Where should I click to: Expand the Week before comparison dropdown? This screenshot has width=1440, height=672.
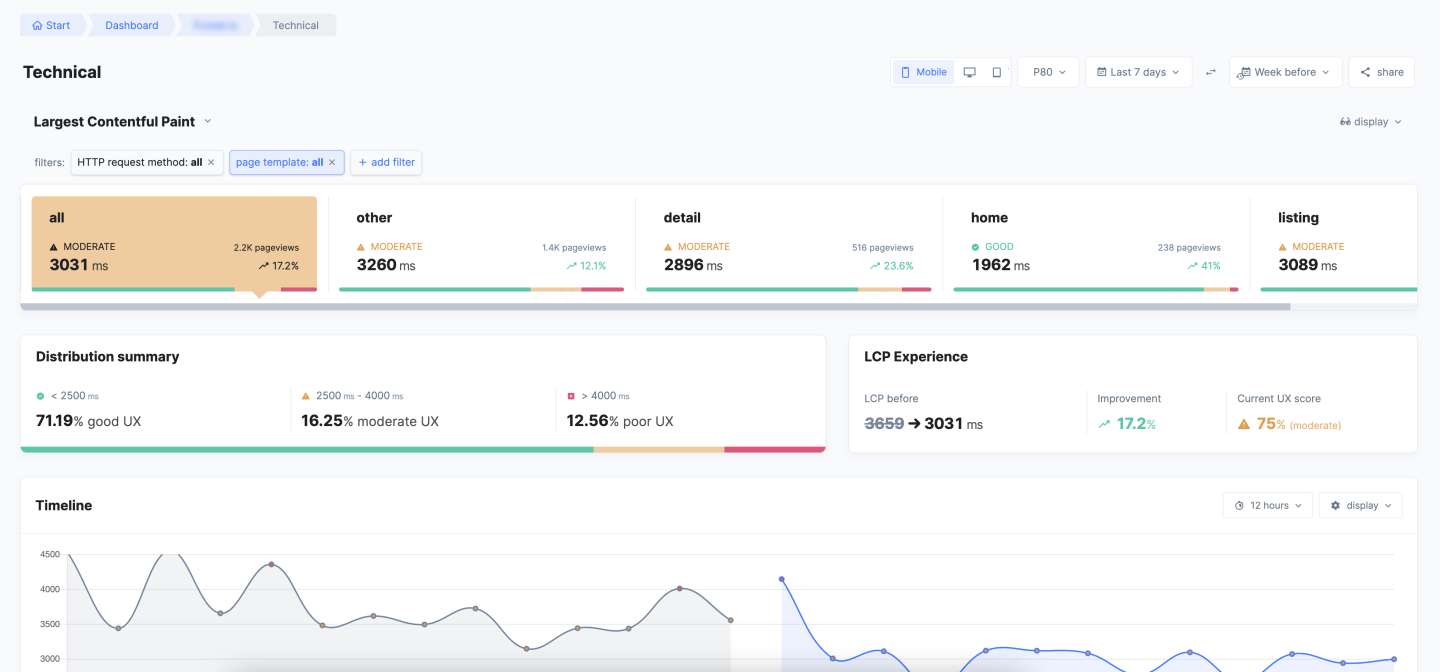[x=1284, y=71]
